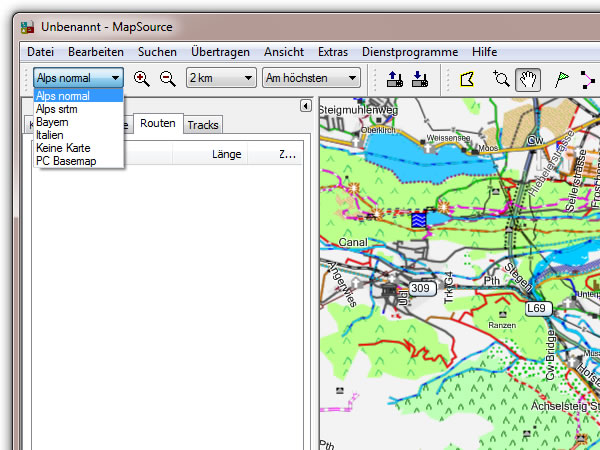Open the 2 km zoom scale dropdown

[221, 78]
